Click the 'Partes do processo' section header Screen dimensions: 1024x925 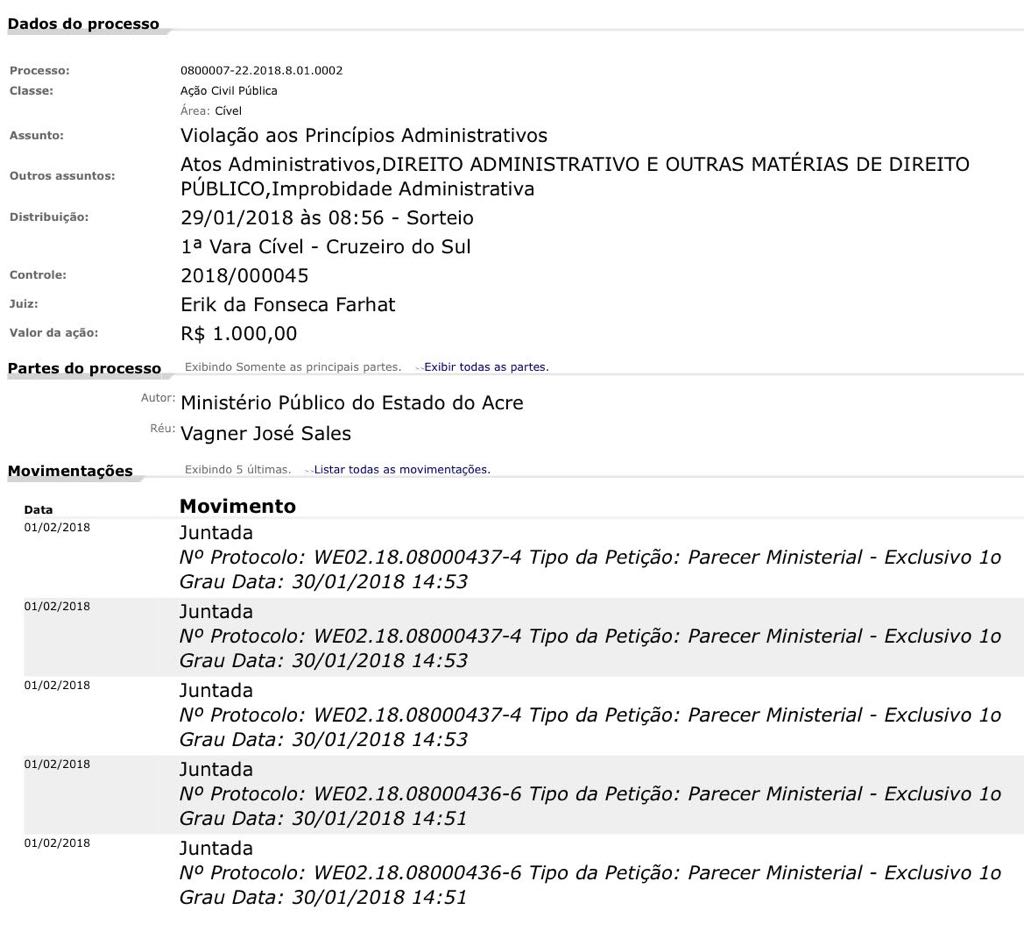[x=84, y=368]
